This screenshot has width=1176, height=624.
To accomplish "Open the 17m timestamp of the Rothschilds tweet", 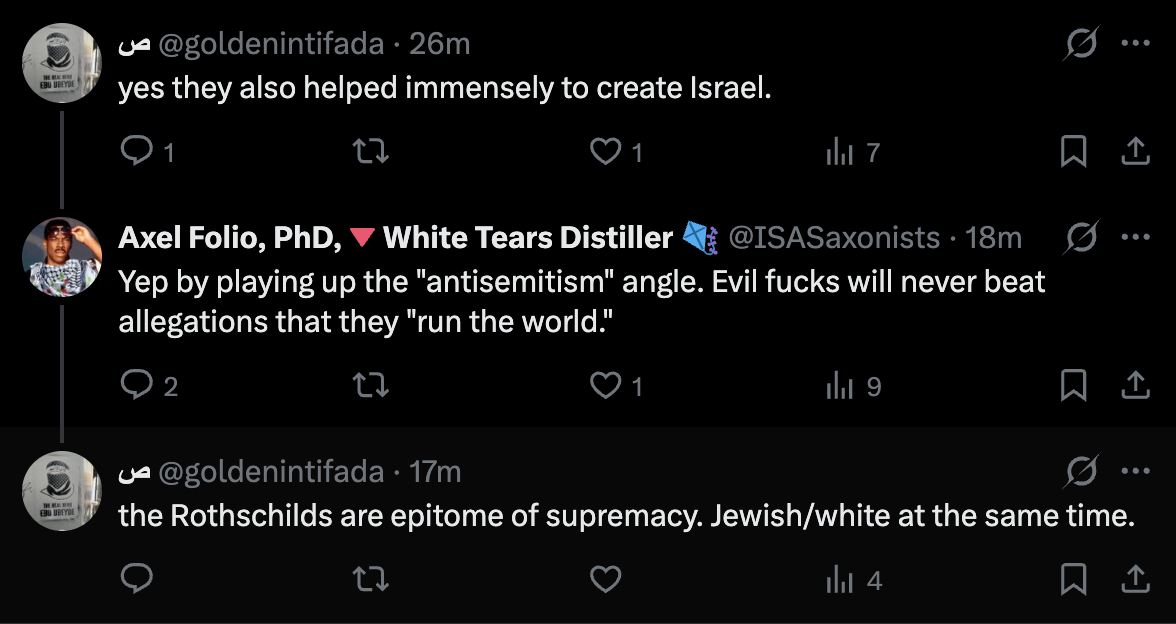I will pyautogui.click(x=435, y=470).
